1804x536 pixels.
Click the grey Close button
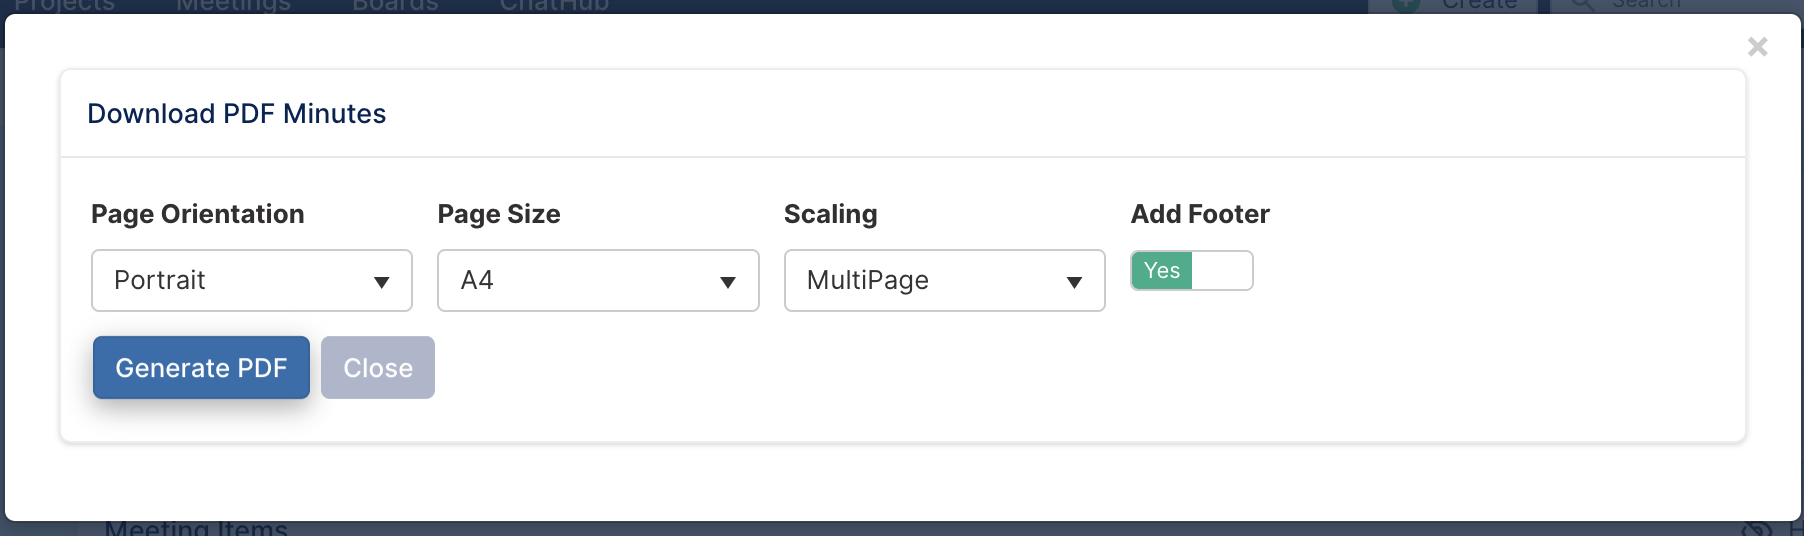tap(378, 367)
